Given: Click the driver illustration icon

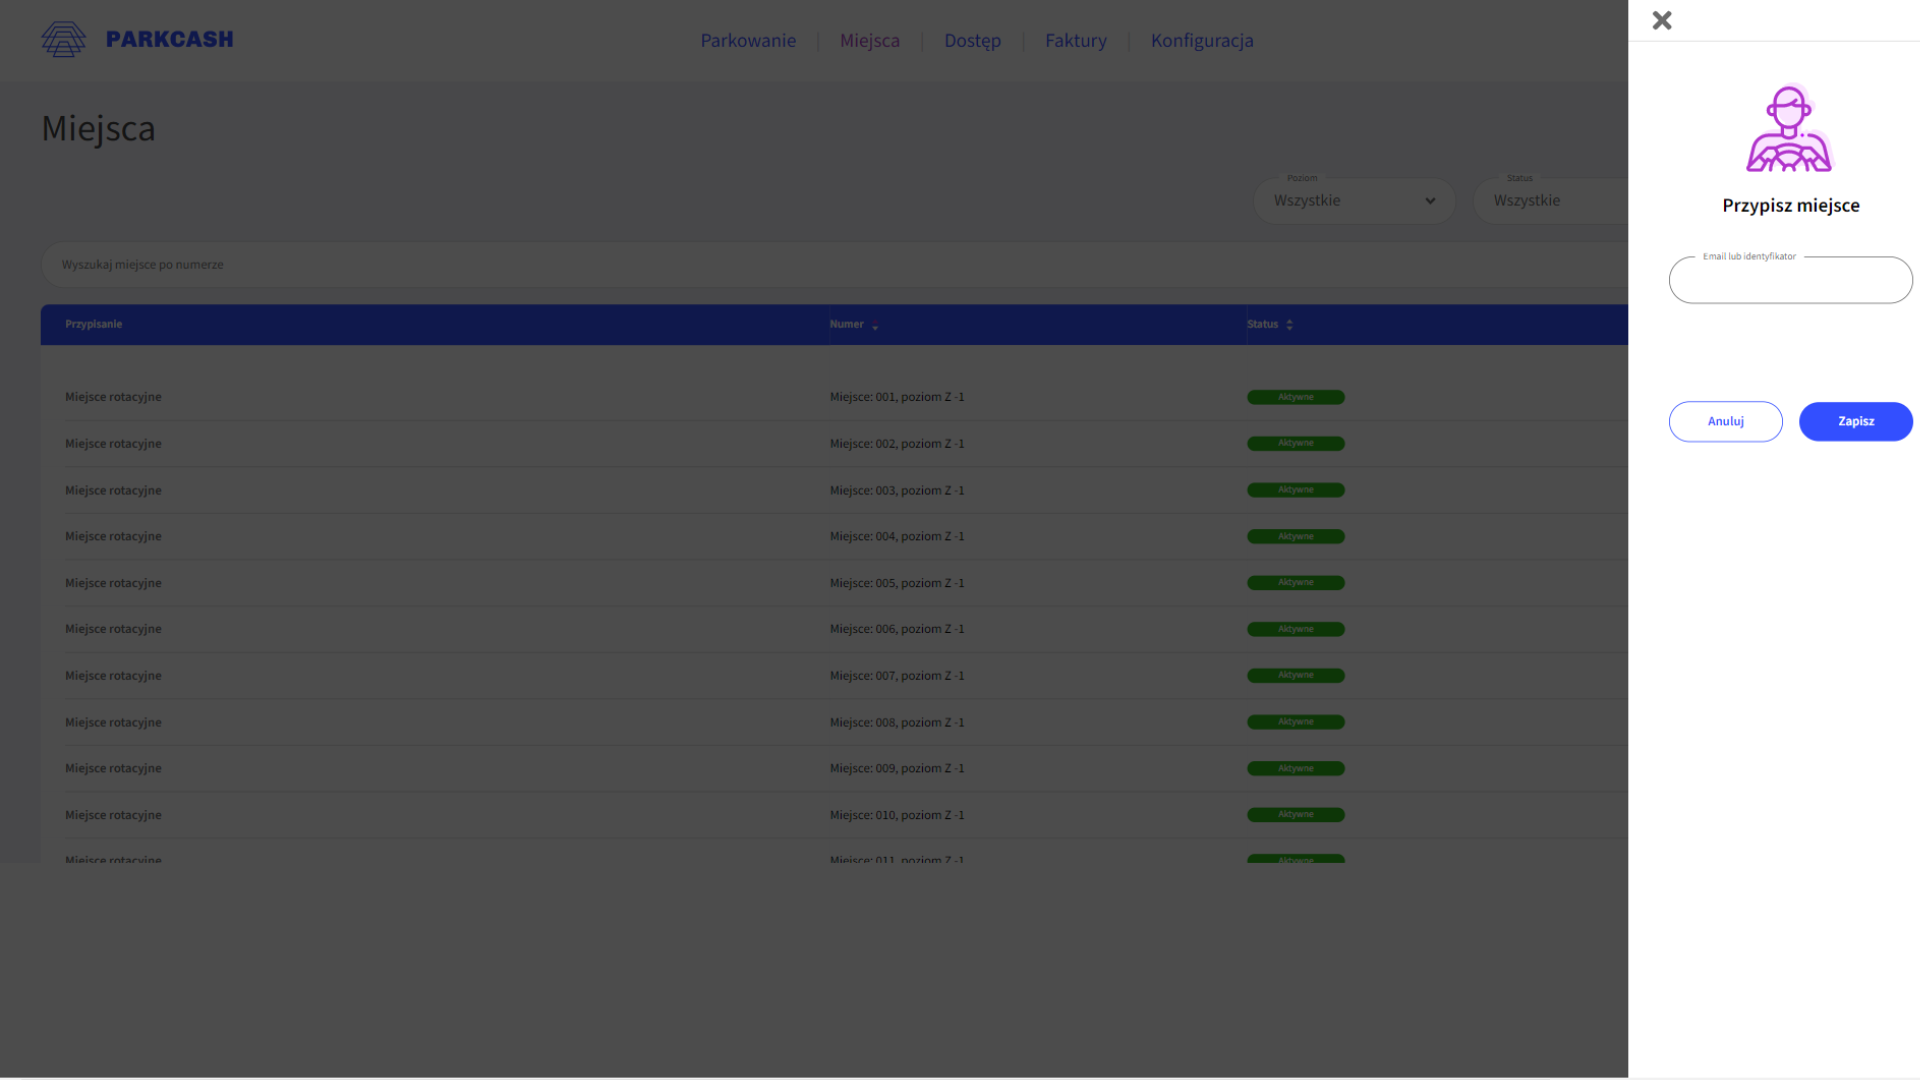Looking at the screenshot, I should pyautogui.click(x=1789, y=129).
